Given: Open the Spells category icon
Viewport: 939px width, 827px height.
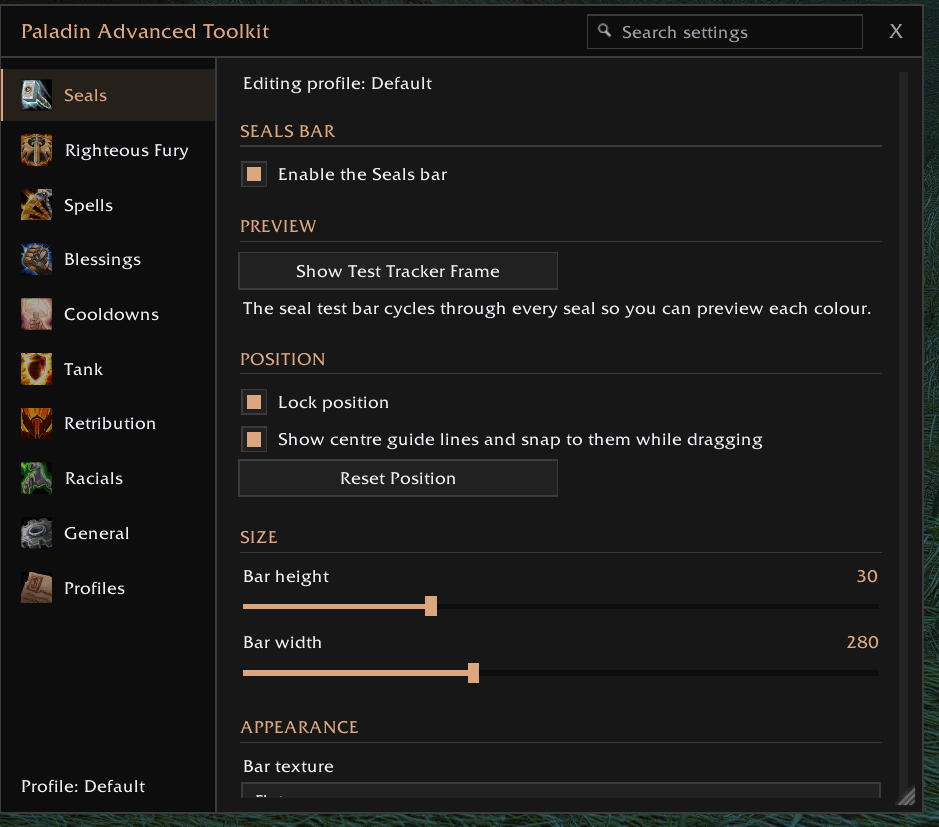Looking at the screenshot, I should pyautogui.click(x=37, y=205).
